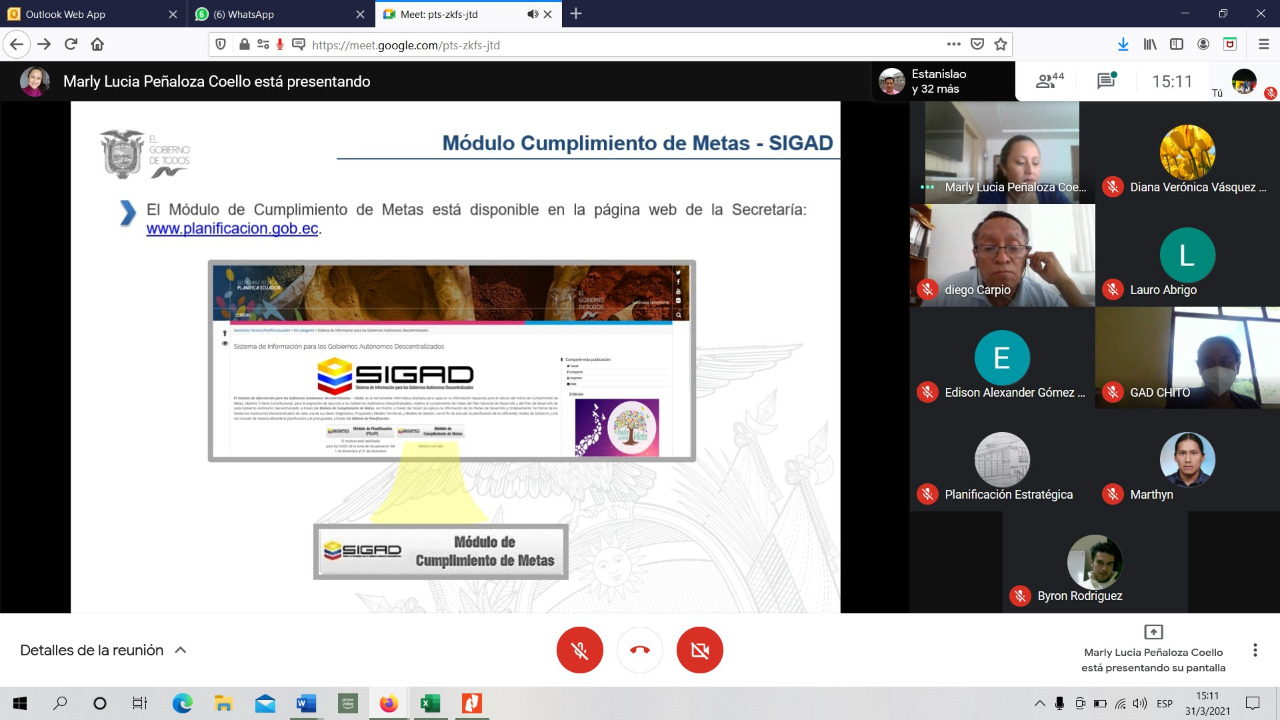Toggle the microphone mute button
Screen dimensions: 1280x720
pyautogui.click(x=580, y=650)
